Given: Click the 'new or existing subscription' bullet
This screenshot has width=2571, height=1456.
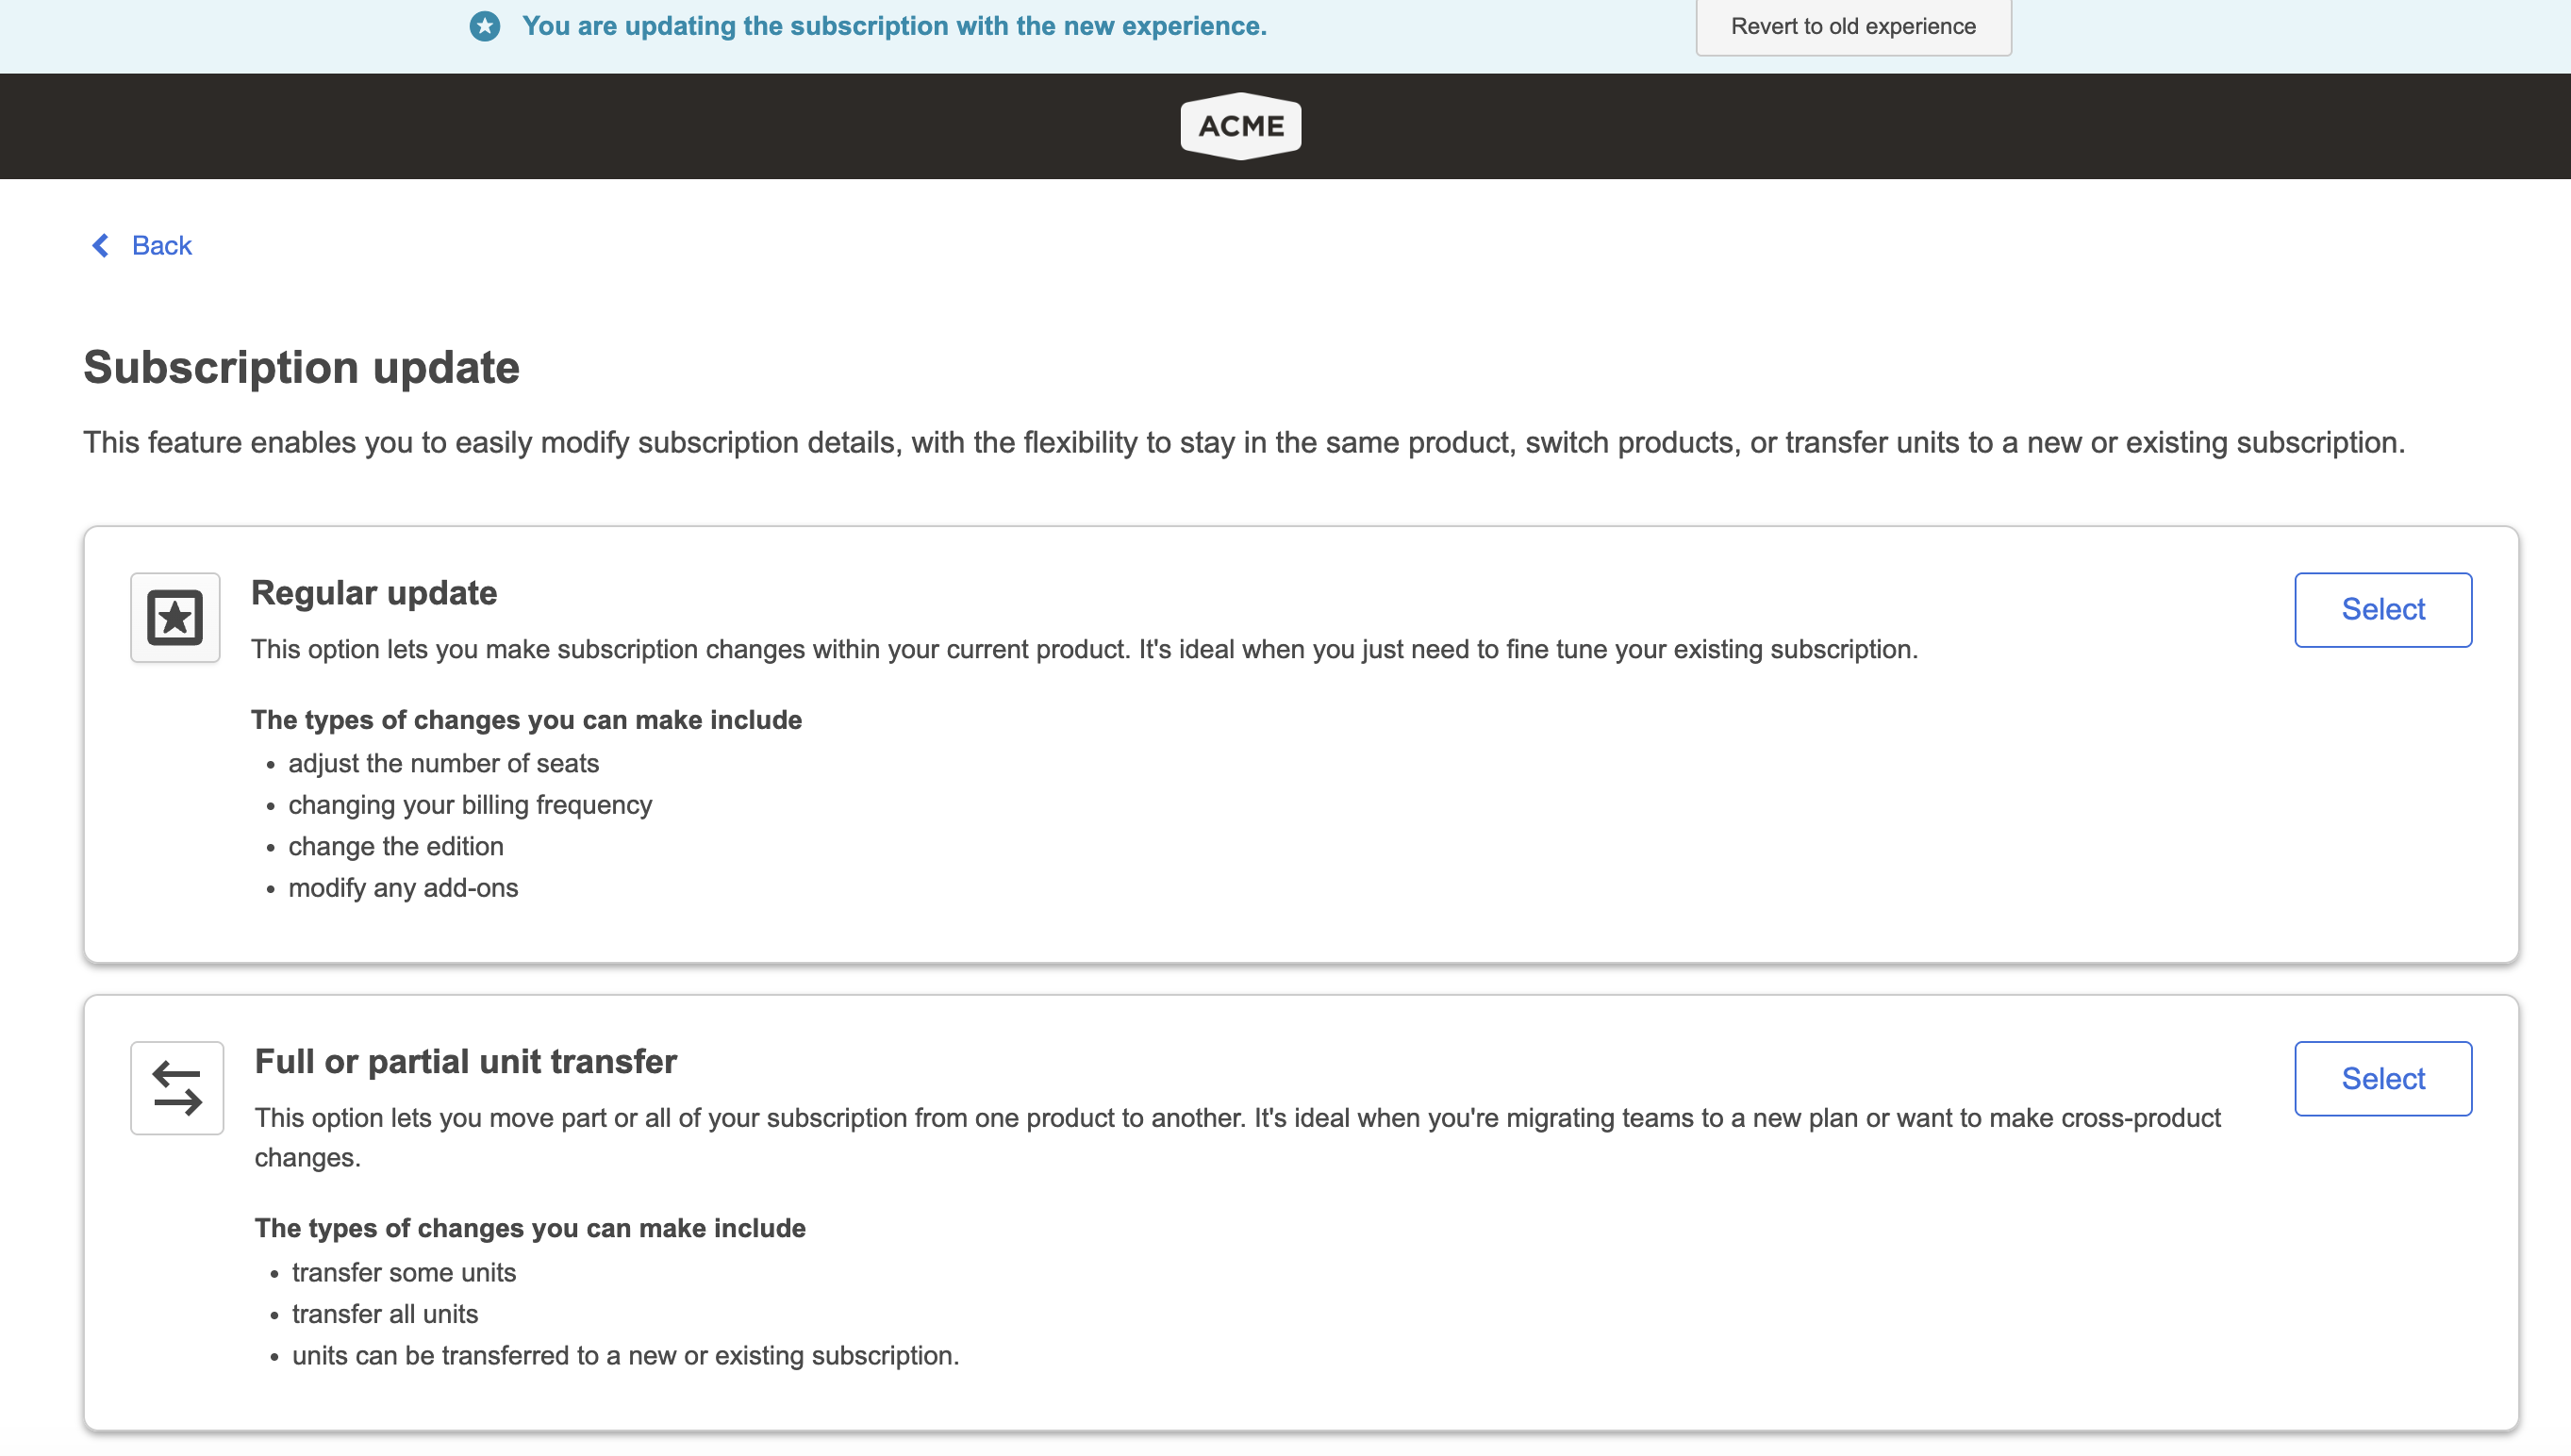Looking at the screenshot, I should pos(625,1356).
